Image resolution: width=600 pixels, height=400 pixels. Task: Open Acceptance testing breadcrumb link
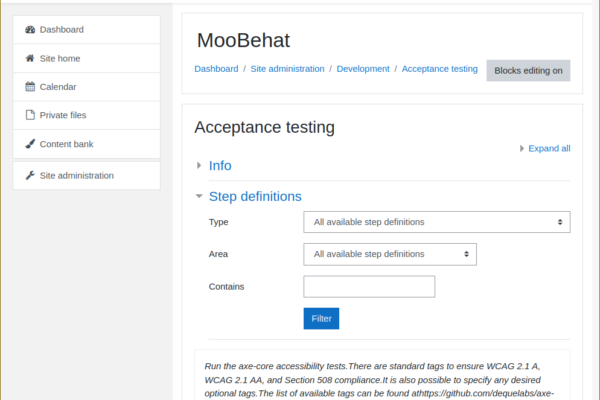tap(439, 69)
